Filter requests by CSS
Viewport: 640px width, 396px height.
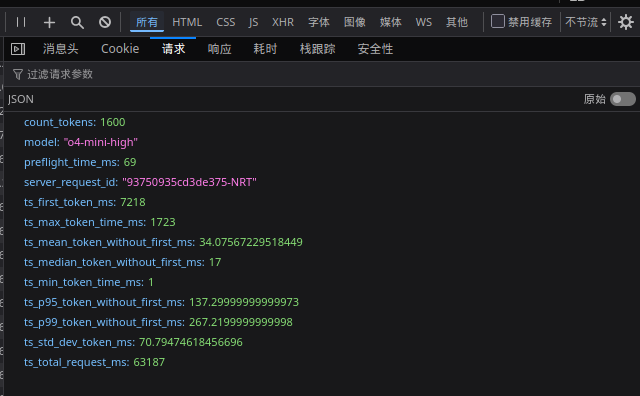tap(226, 22)
